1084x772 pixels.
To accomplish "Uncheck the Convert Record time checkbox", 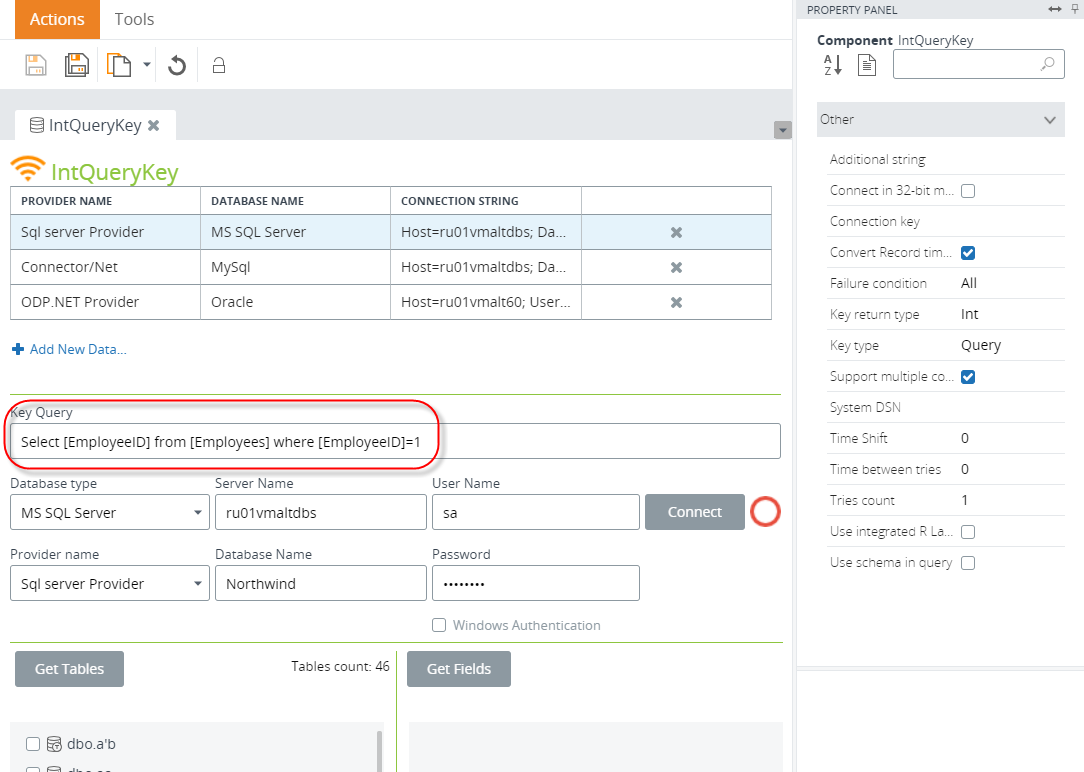I will 968,253.
